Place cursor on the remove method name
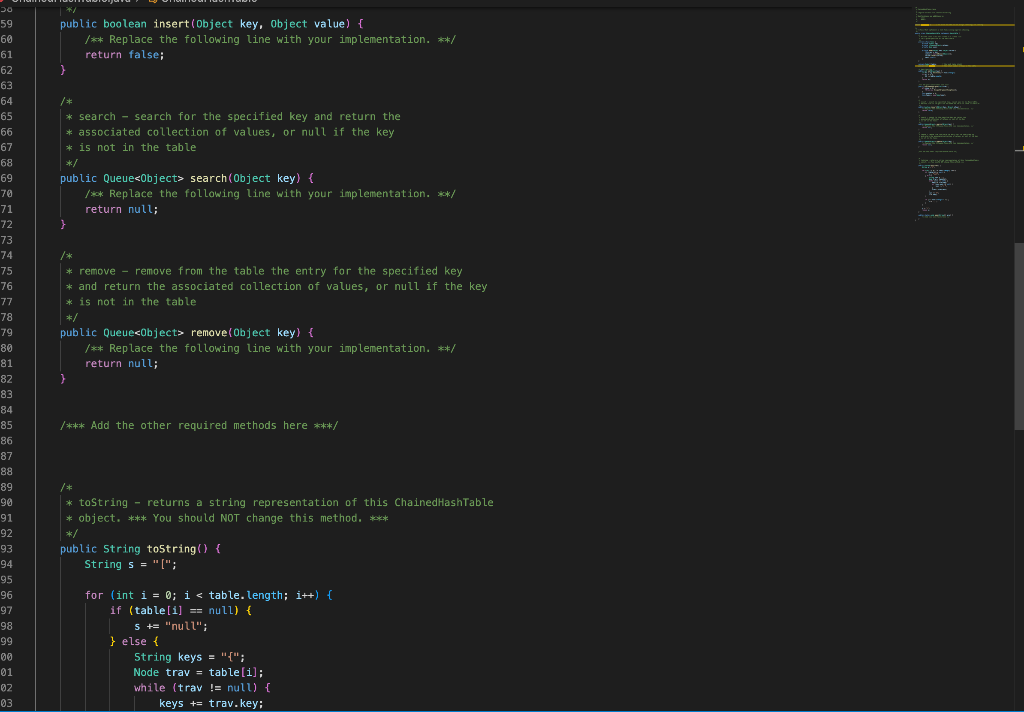The height and width of the screenshot is (712, 1024). coord(208,332)
